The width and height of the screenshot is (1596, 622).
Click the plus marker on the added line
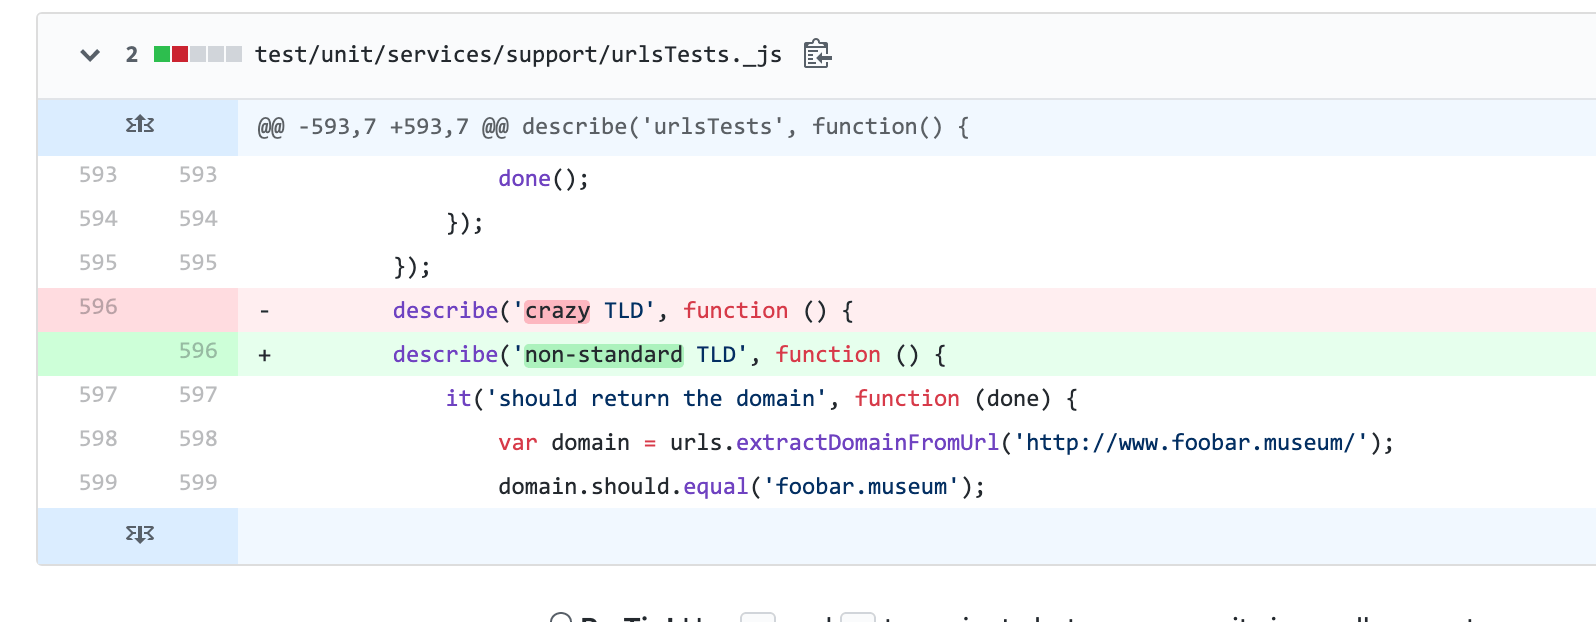[x=264, y=355]
